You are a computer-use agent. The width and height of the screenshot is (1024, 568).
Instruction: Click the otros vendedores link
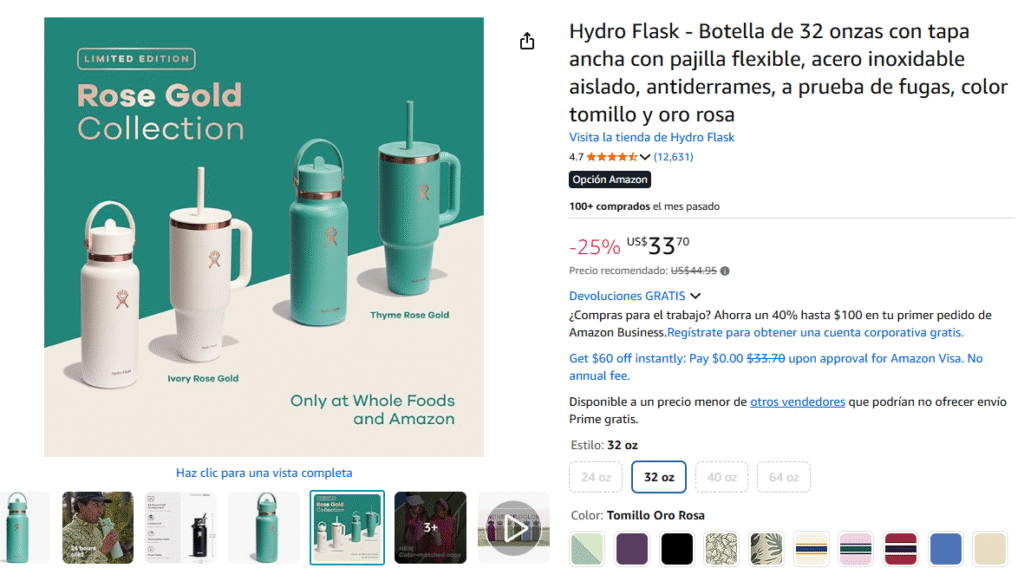pos(797,402)
